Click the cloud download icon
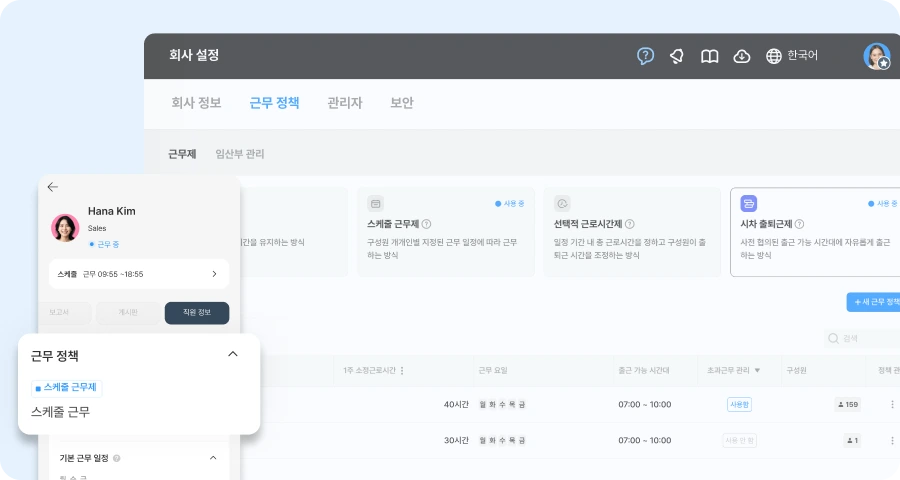The width and height of the screenshot is (900, 480). coord(742,56)
